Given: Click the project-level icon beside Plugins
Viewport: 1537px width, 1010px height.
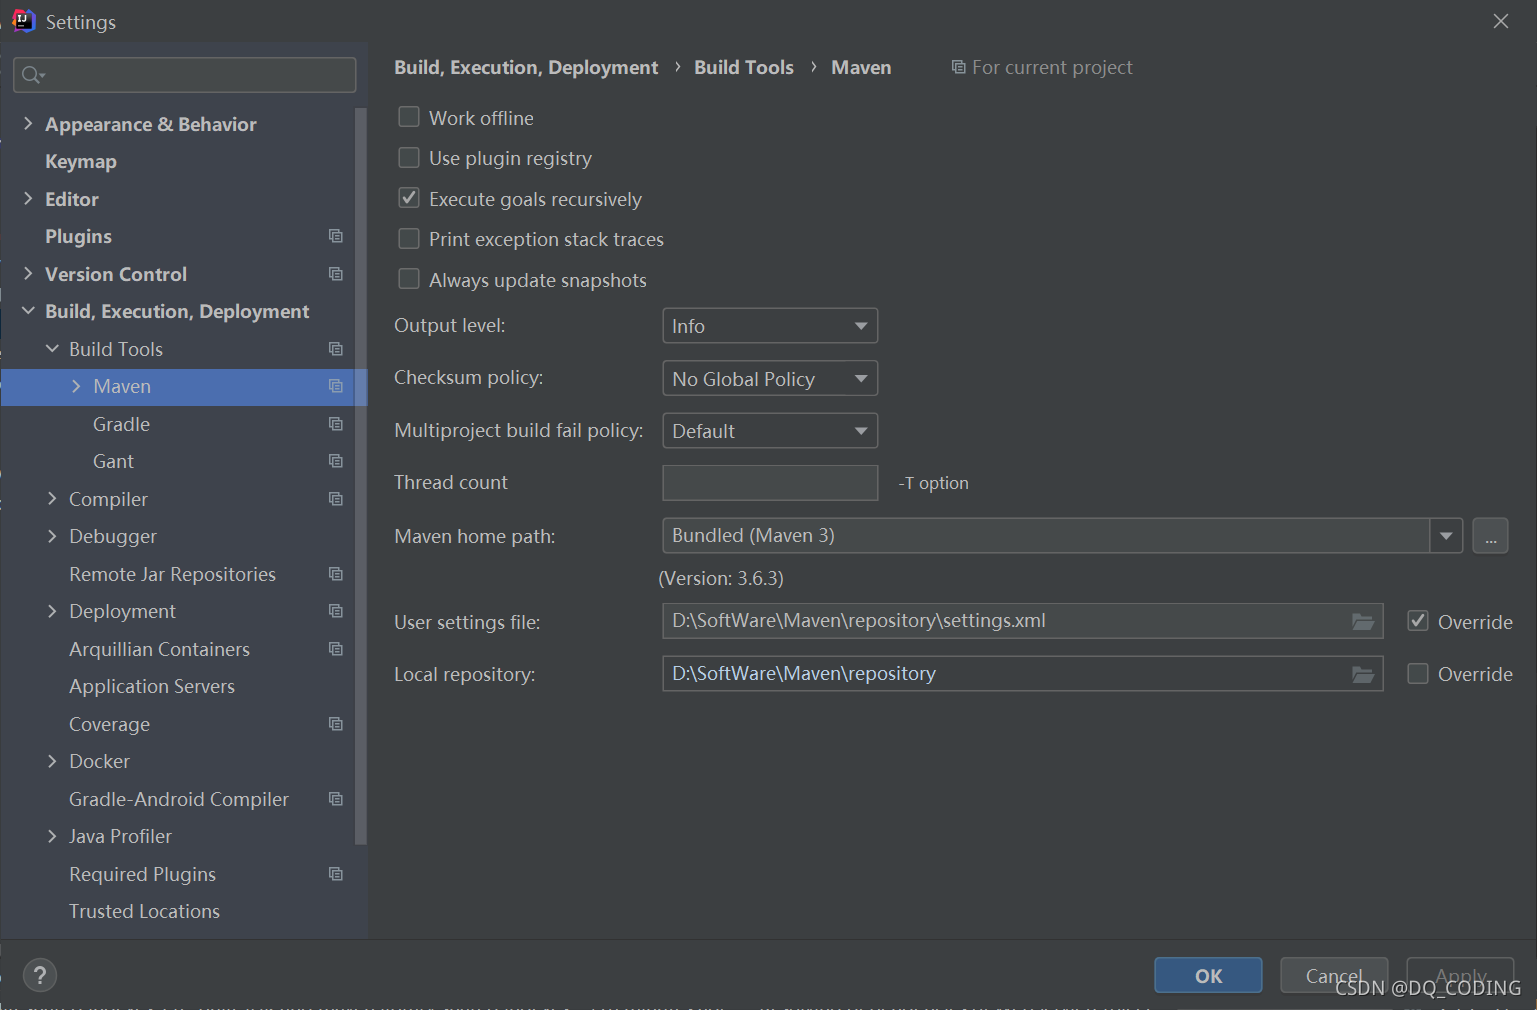Looking at the screenshot, I should click(336, 236).
